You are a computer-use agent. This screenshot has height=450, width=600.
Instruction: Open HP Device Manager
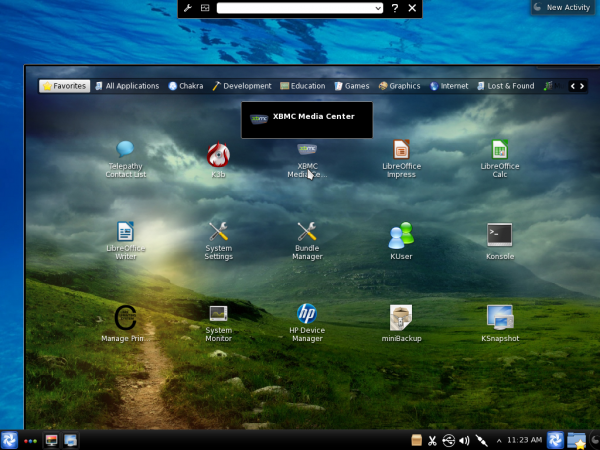point(307,323)
